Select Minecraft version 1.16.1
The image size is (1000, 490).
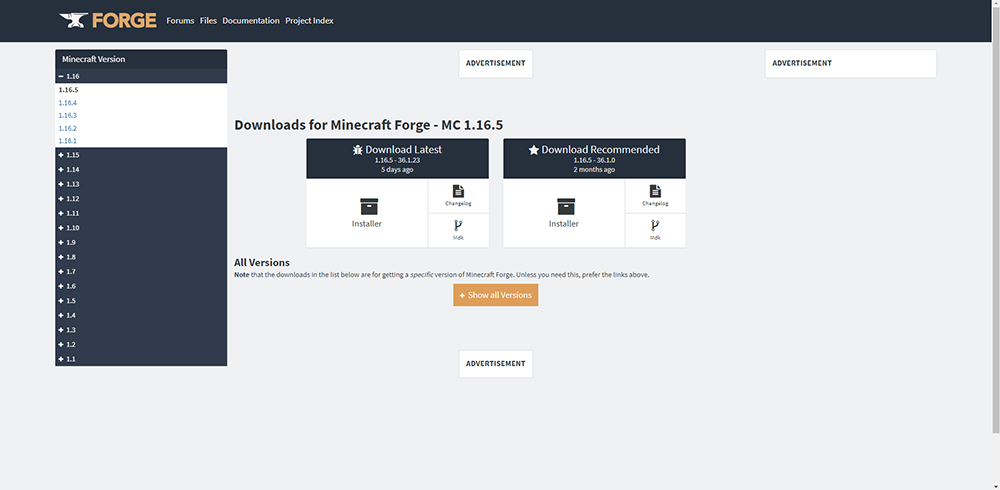(x=68, y=141)
